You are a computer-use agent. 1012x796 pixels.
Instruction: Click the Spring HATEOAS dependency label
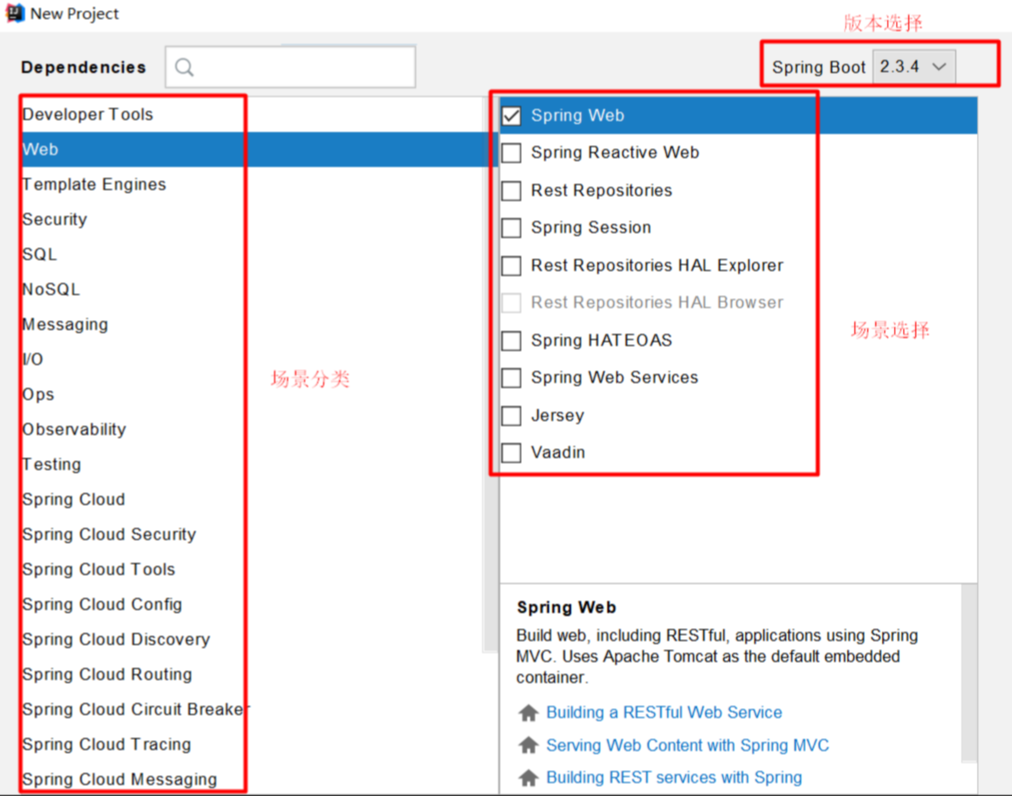pos(602,340)
